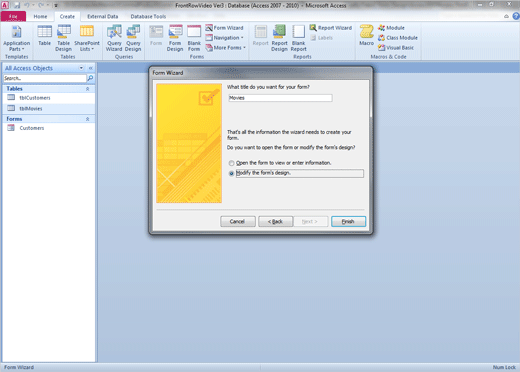Open Query Design

[133, 38]
